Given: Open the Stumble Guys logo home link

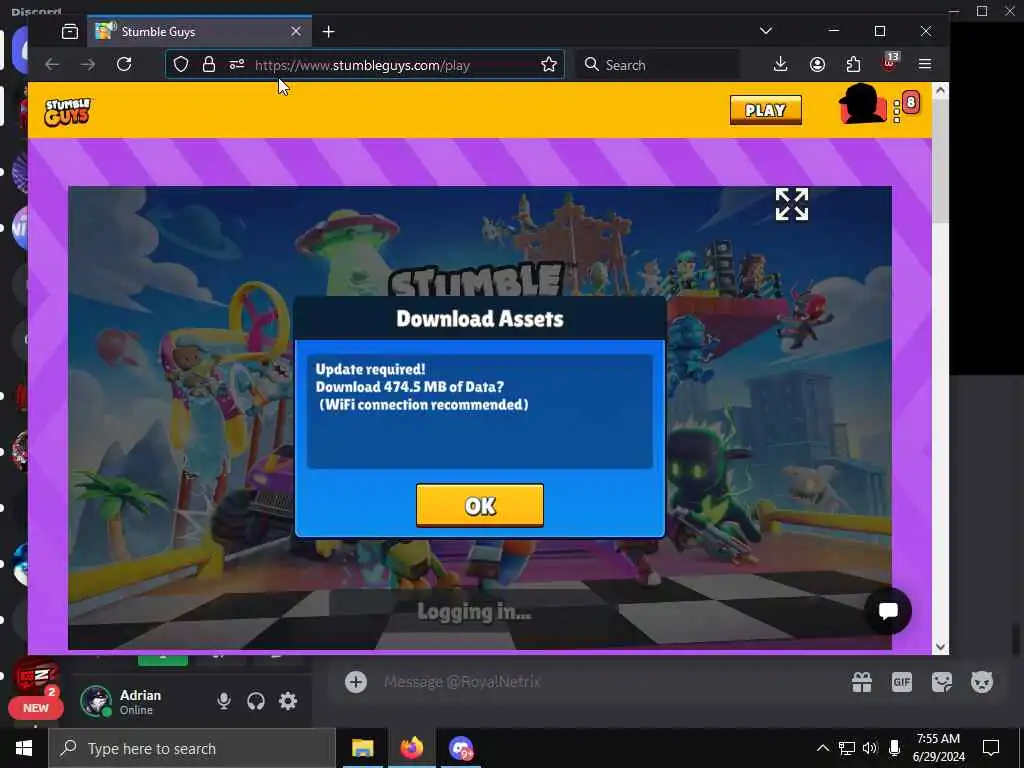Looking at the screenshot, I should point(68,111).
